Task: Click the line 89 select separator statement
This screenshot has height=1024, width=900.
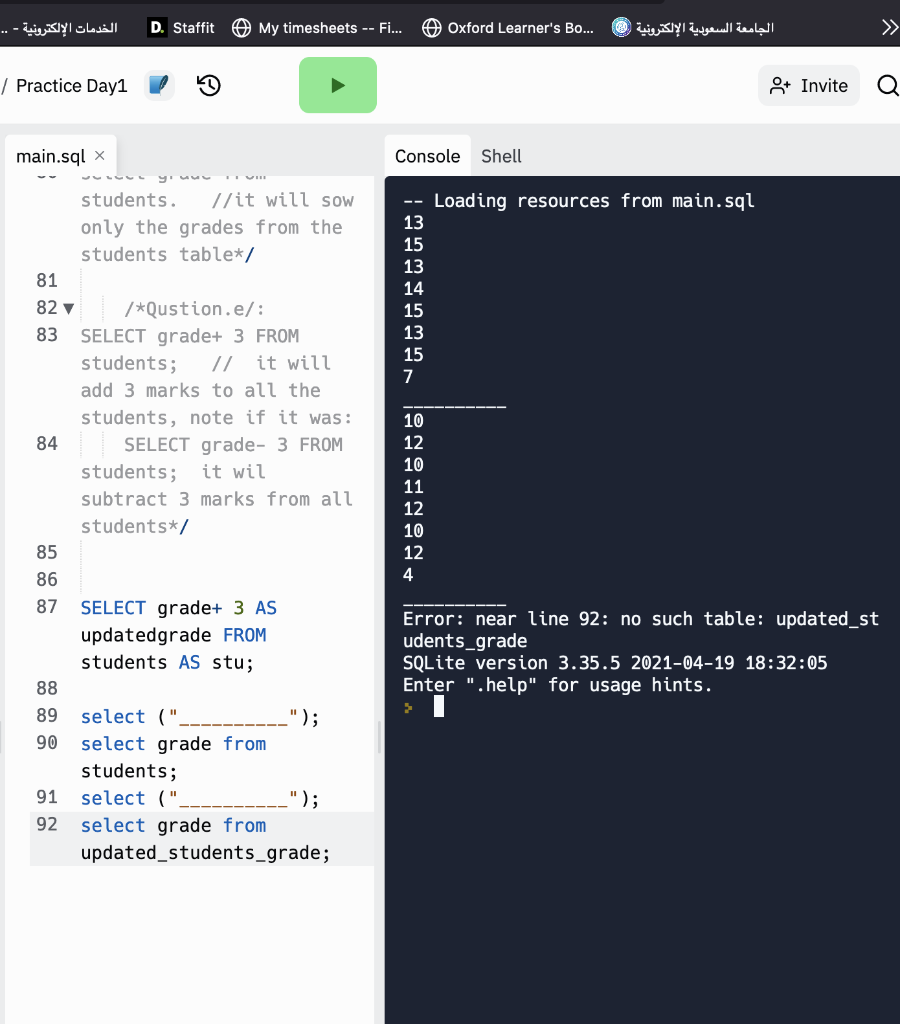Action: click(x=200, y=716)
